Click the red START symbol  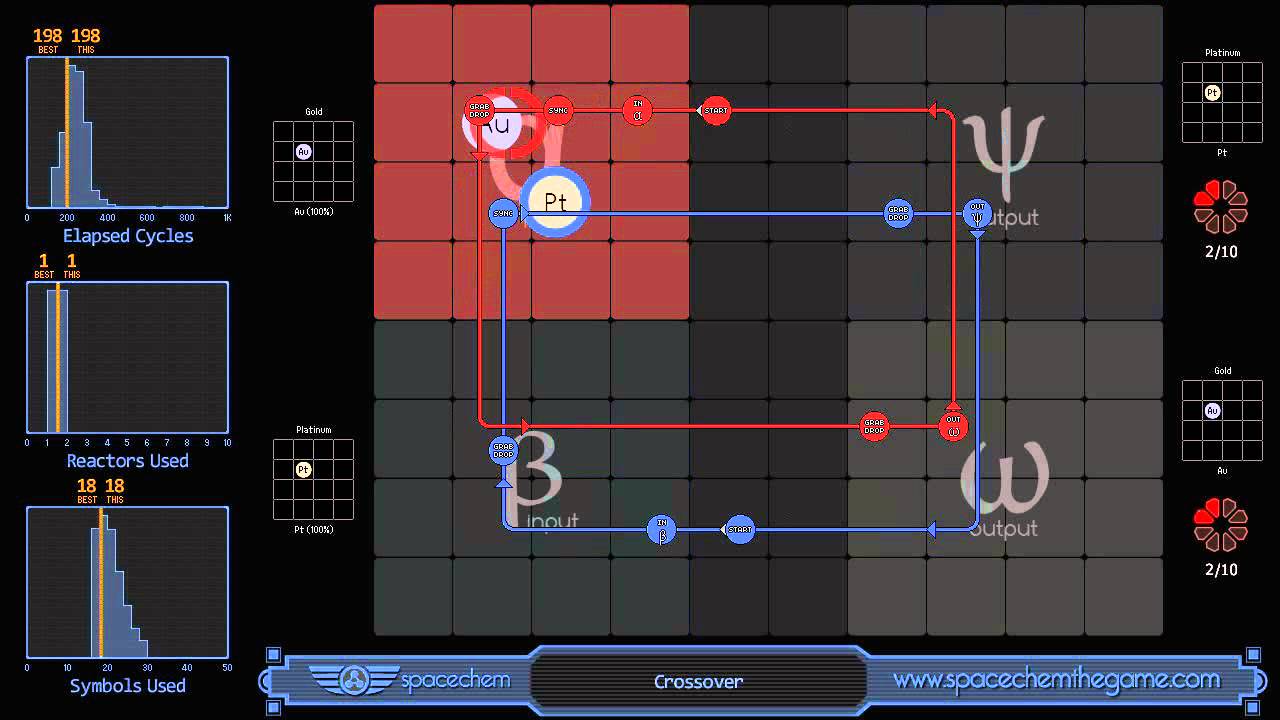click(x=716, y=110)
